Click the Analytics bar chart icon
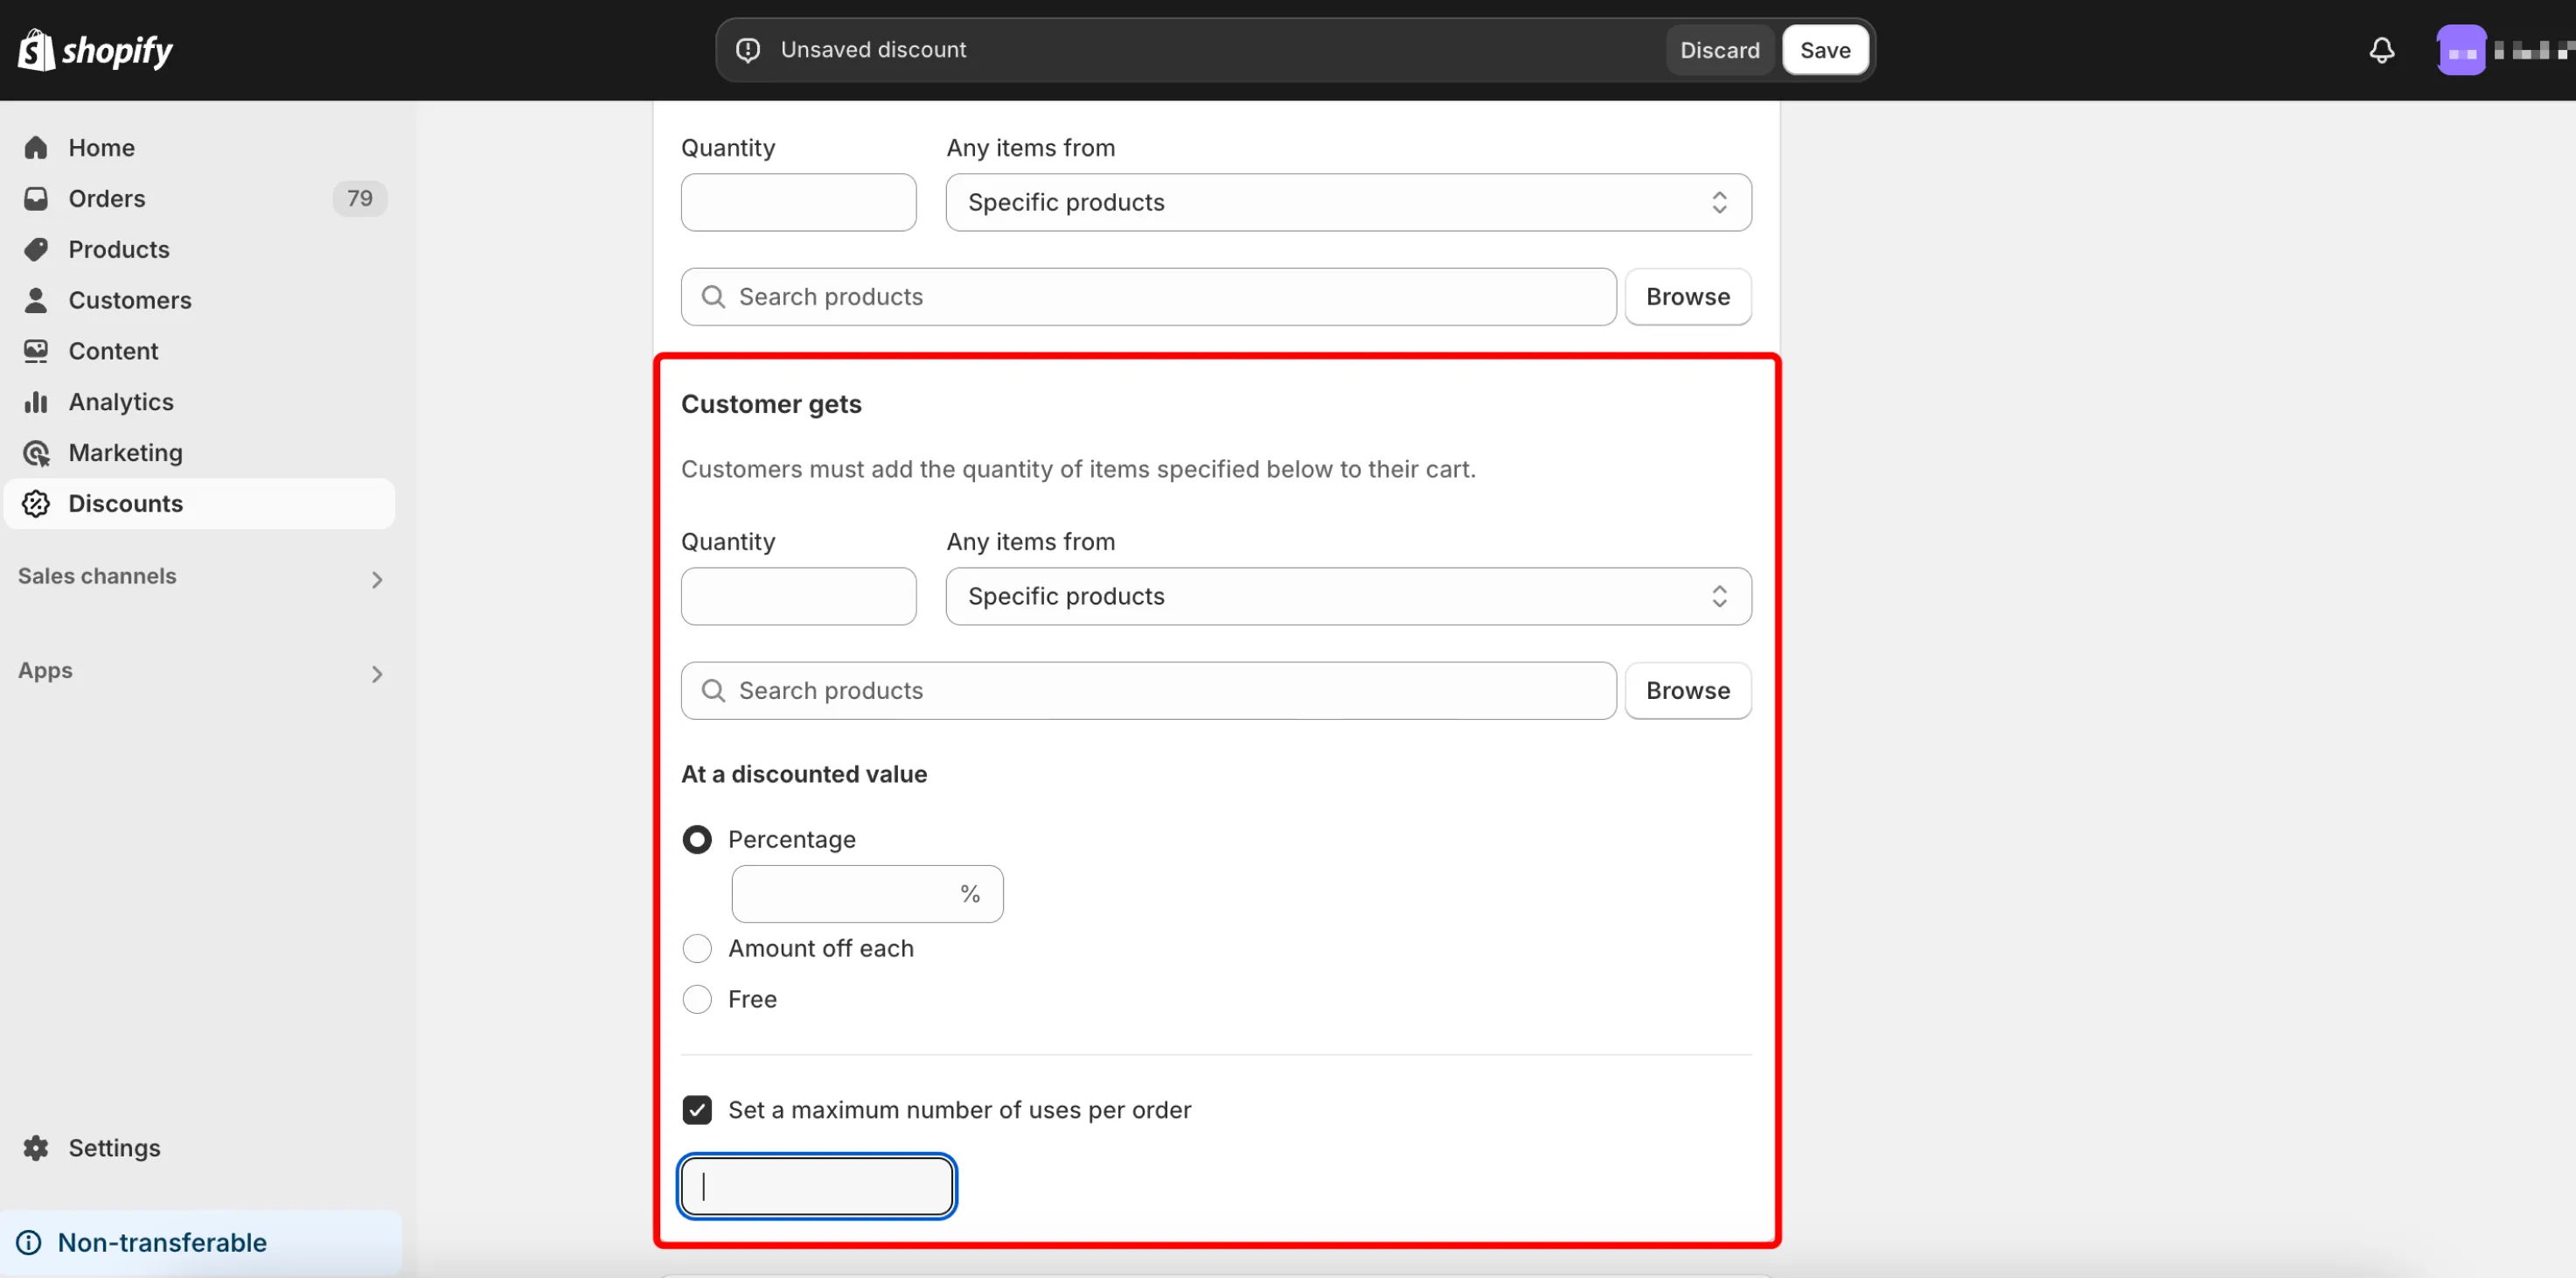The width and height of the screenshot is (2576, 1278). coord(36,402)
